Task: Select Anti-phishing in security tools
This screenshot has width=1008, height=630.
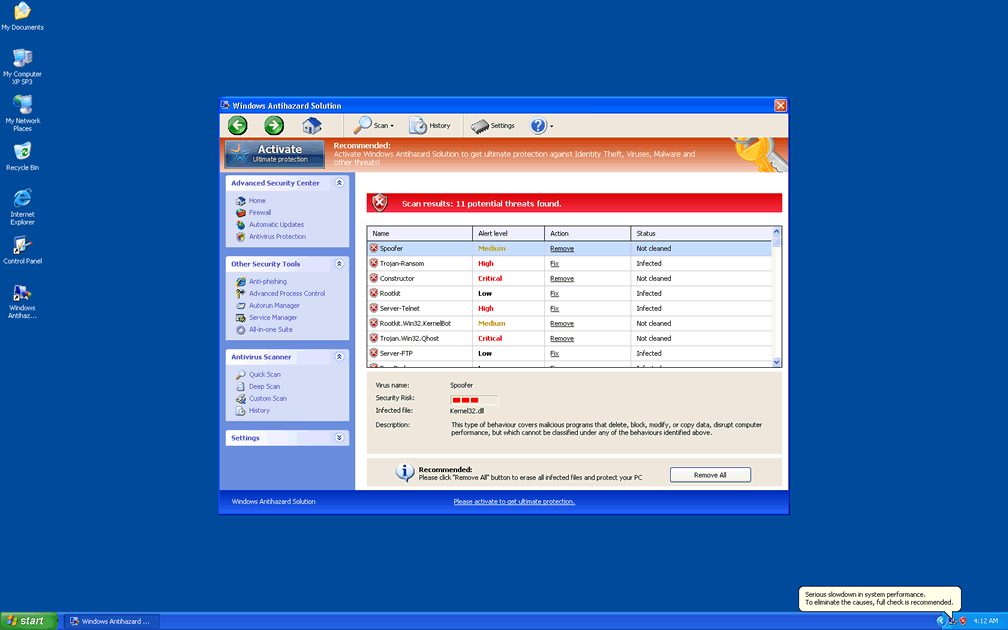Action: [267, 282]
